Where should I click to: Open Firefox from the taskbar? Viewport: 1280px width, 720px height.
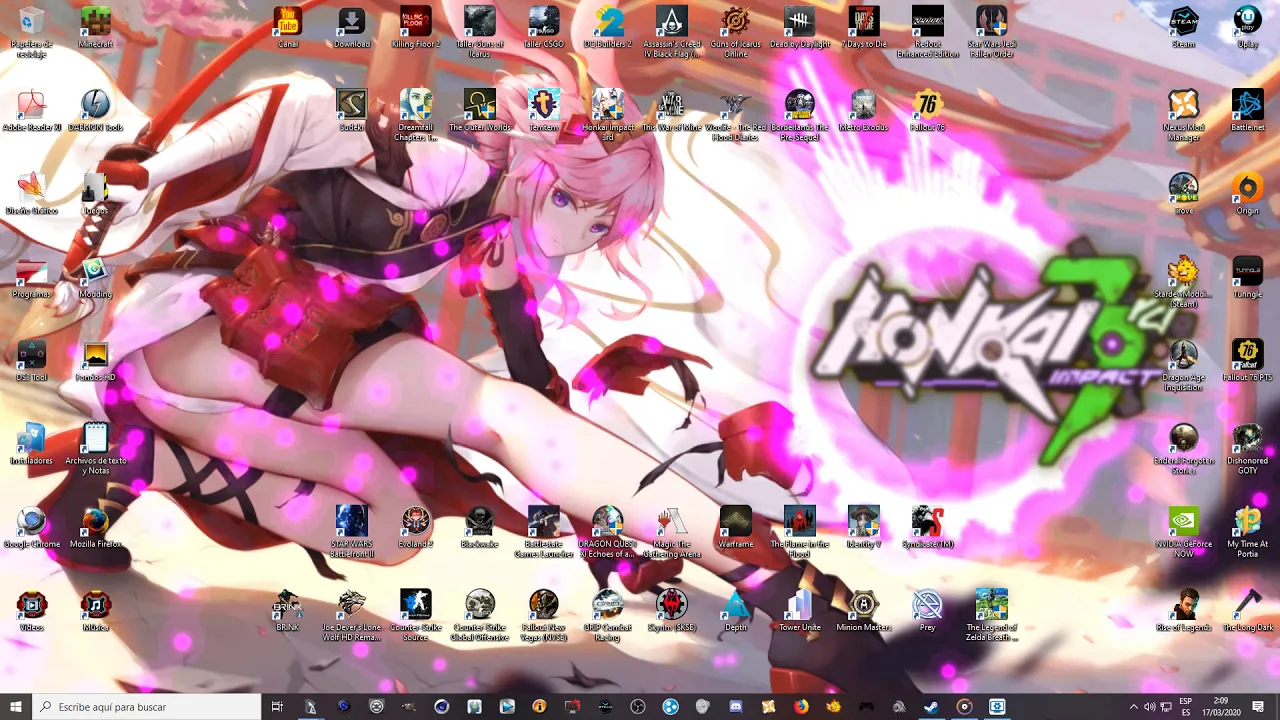[x=801, y=707]
